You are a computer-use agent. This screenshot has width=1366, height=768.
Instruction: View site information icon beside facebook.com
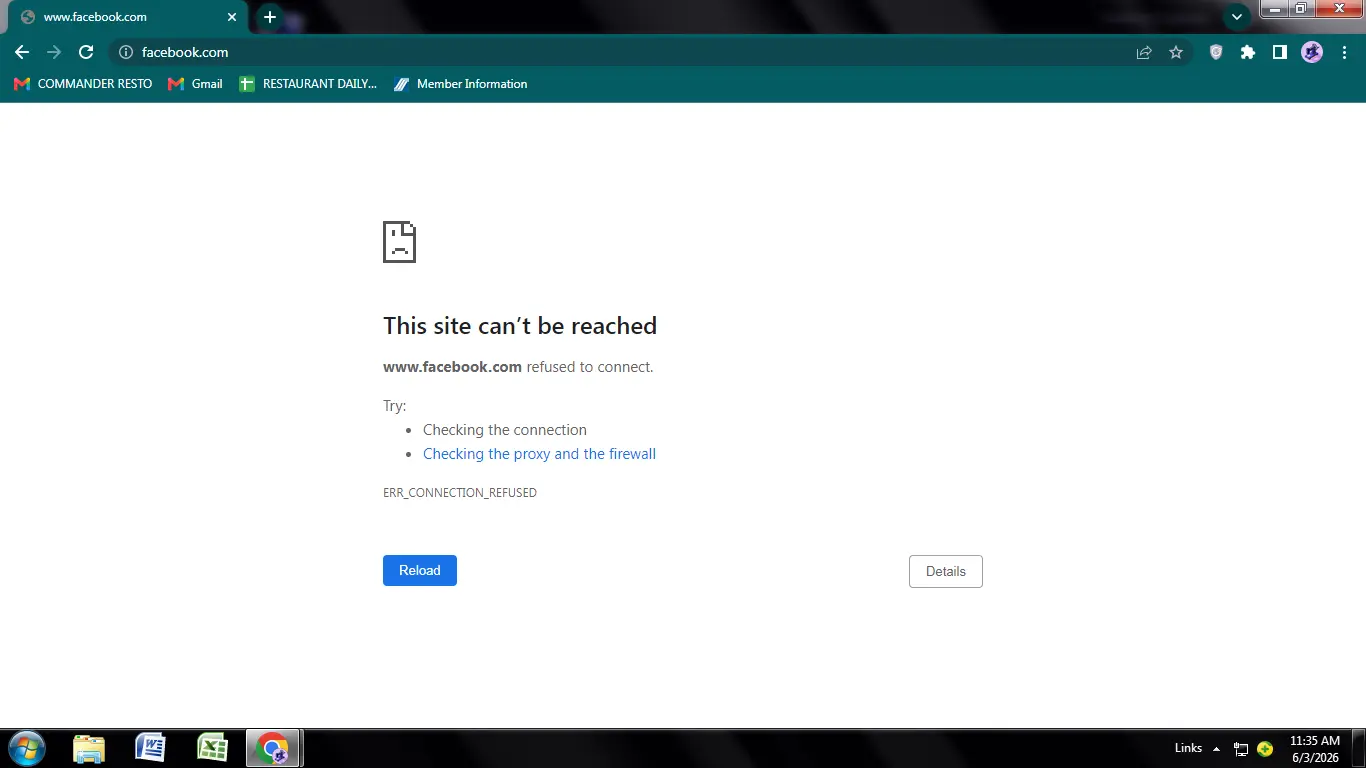[126, 52]
